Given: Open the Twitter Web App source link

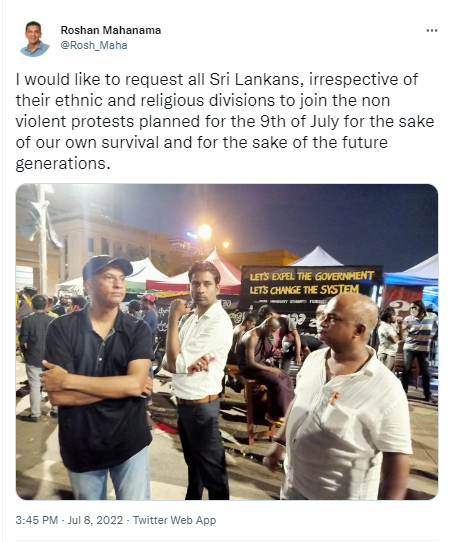Looking at the screenshot, I should click(x=175, y=520).
